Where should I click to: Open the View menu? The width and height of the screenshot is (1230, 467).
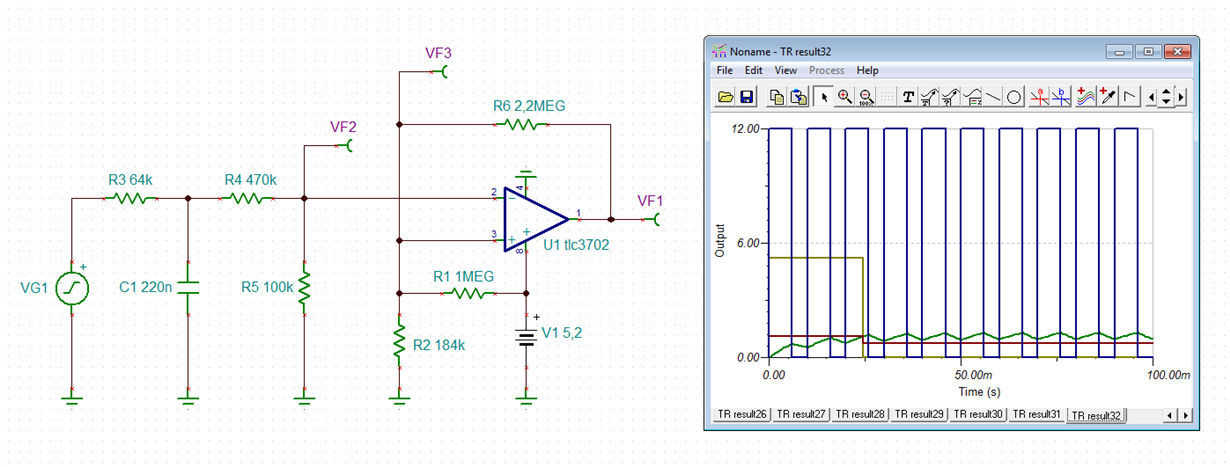(x=786, y=71)
